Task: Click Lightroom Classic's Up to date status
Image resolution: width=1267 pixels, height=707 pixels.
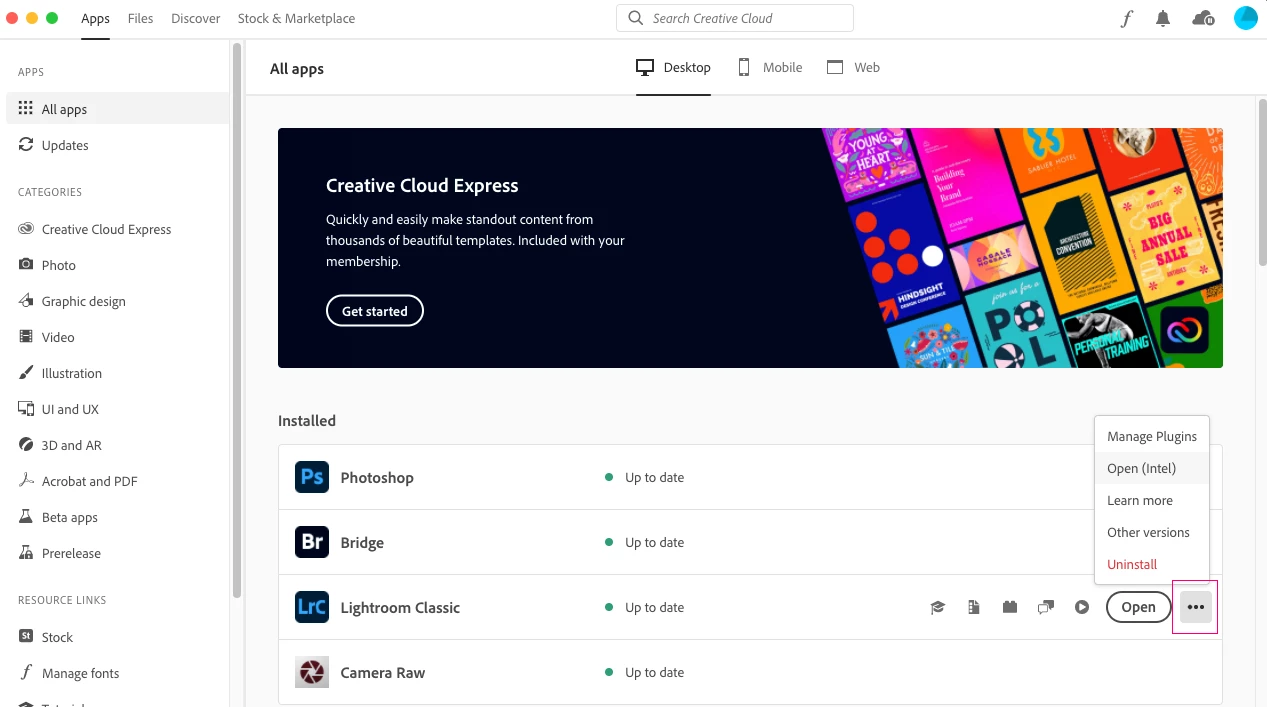Action: pos(644,607)
